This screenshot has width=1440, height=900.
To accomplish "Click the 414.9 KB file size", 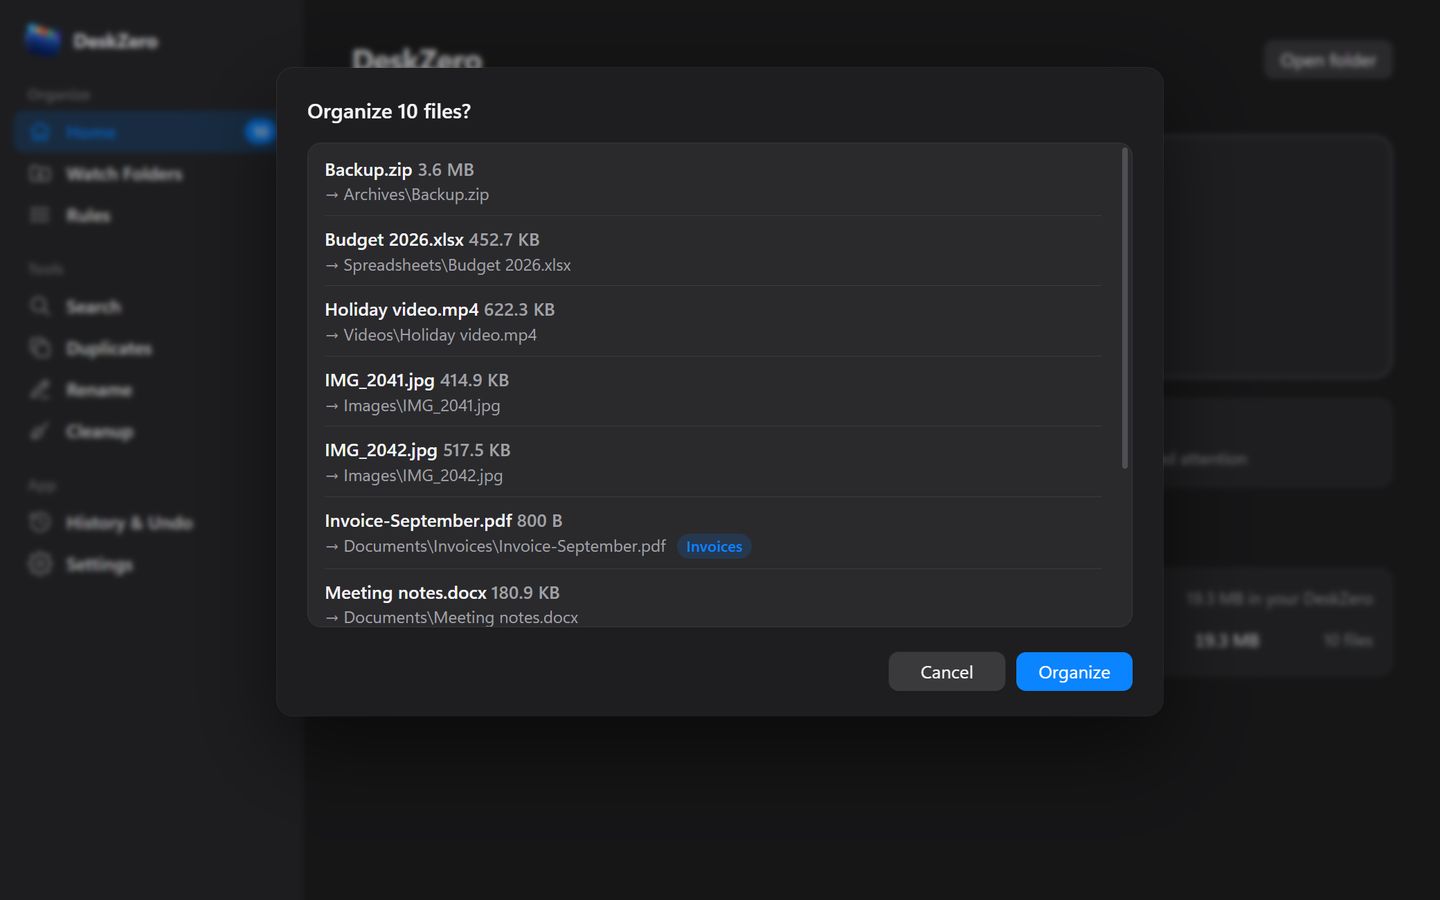I will (x=475, y=380).
